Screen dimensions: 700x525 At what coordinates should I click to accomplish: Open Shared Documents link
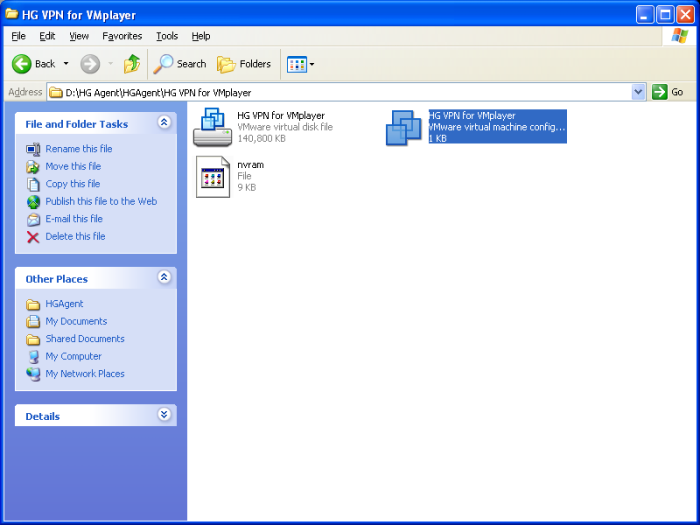(85, 338)
